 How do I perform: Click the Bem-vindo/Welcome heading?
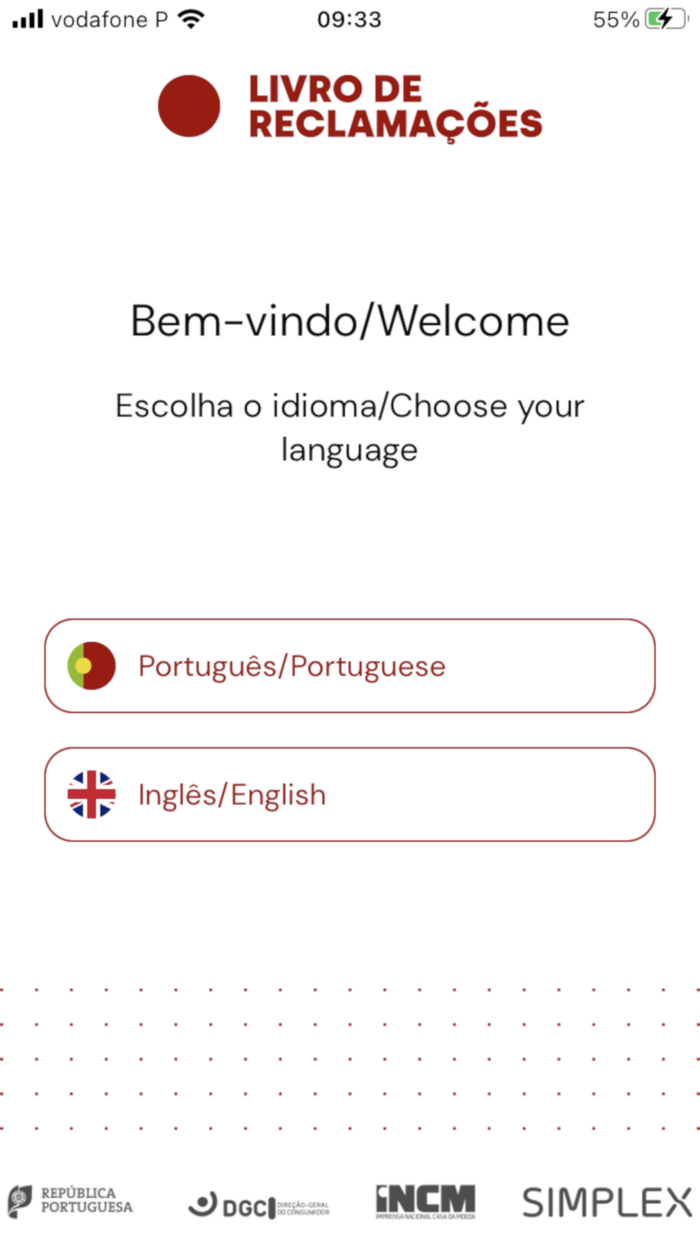pyautogui.click(x=349, y=320)
